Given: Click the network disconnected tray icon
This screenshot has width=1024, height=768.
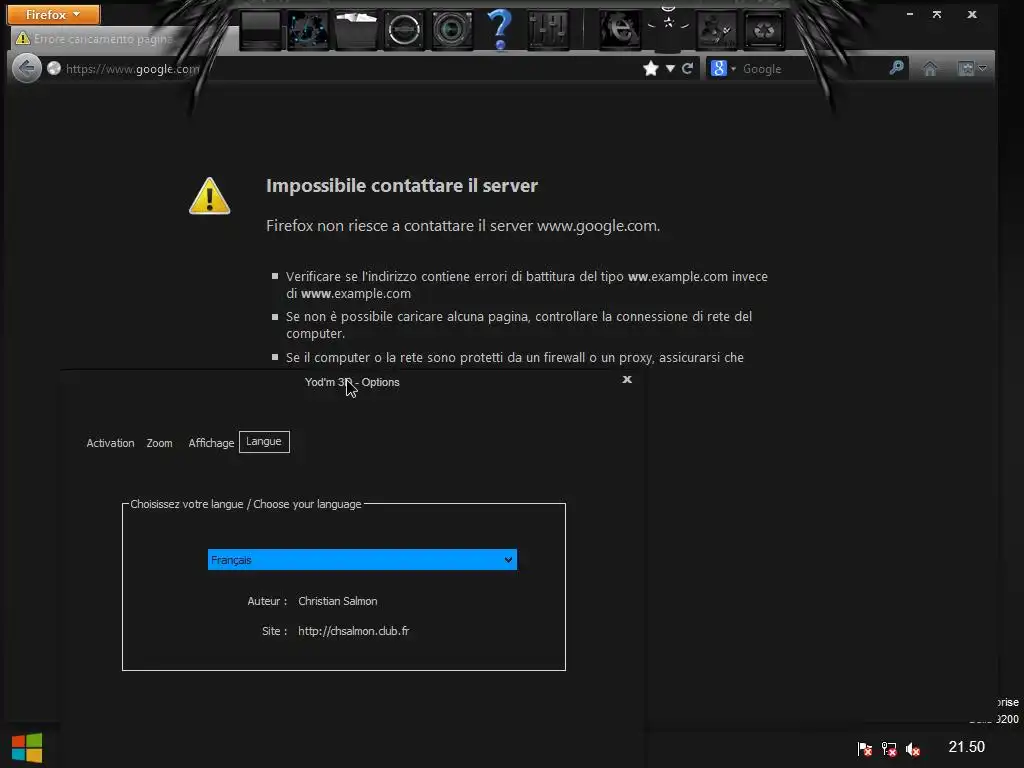Looking at the screenshot, I should (x=889, y=748).
